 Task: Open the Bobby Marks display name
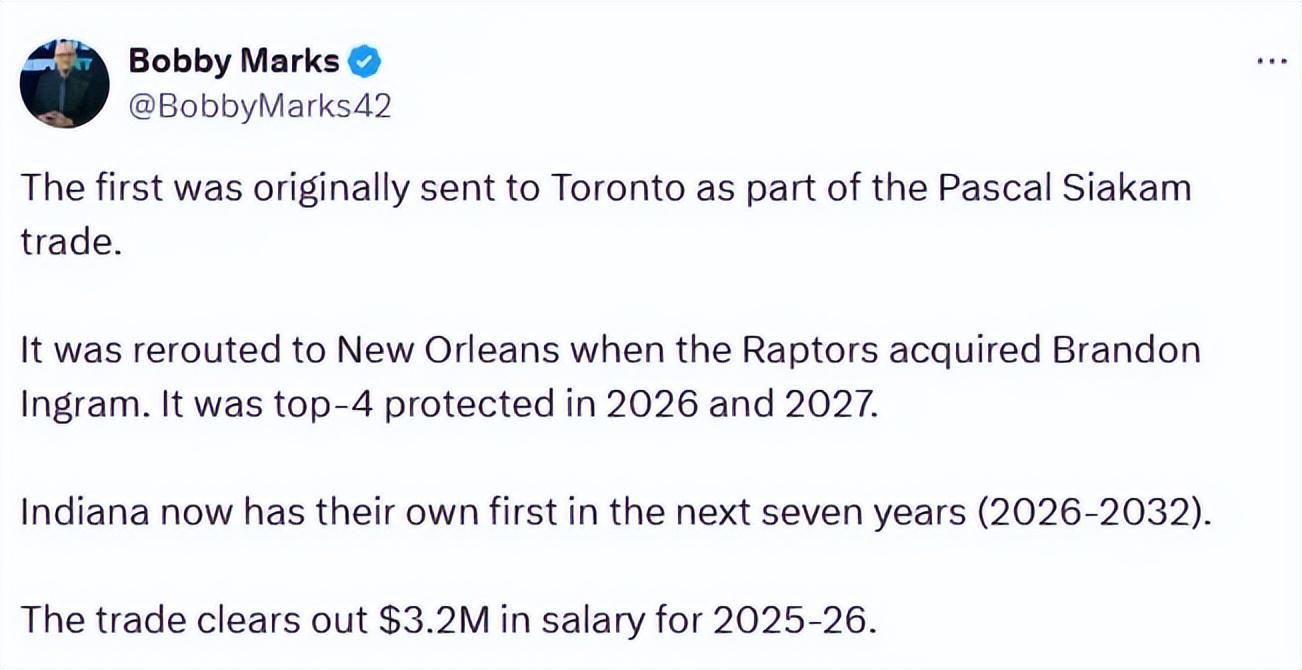coord(234,62)
